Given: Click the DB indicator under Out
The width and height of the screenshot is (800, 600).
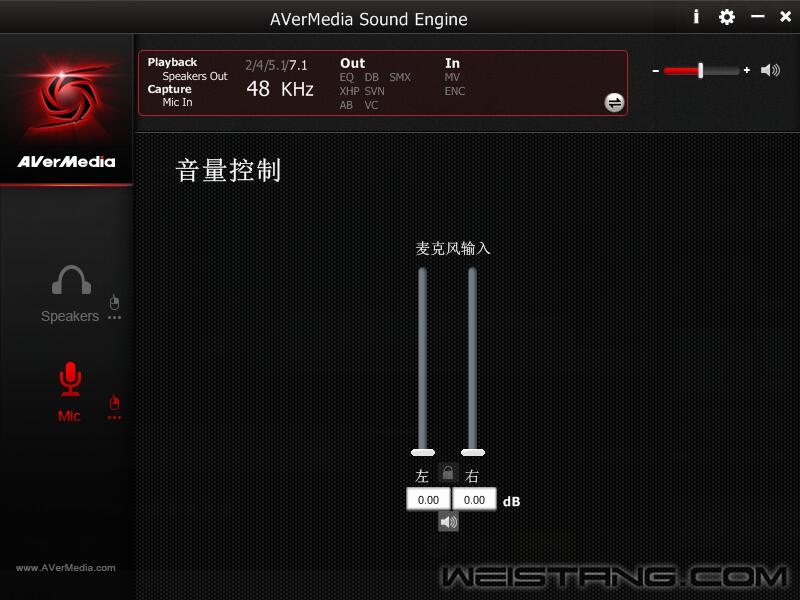Looking at the screenshot, I should point(371,78).
